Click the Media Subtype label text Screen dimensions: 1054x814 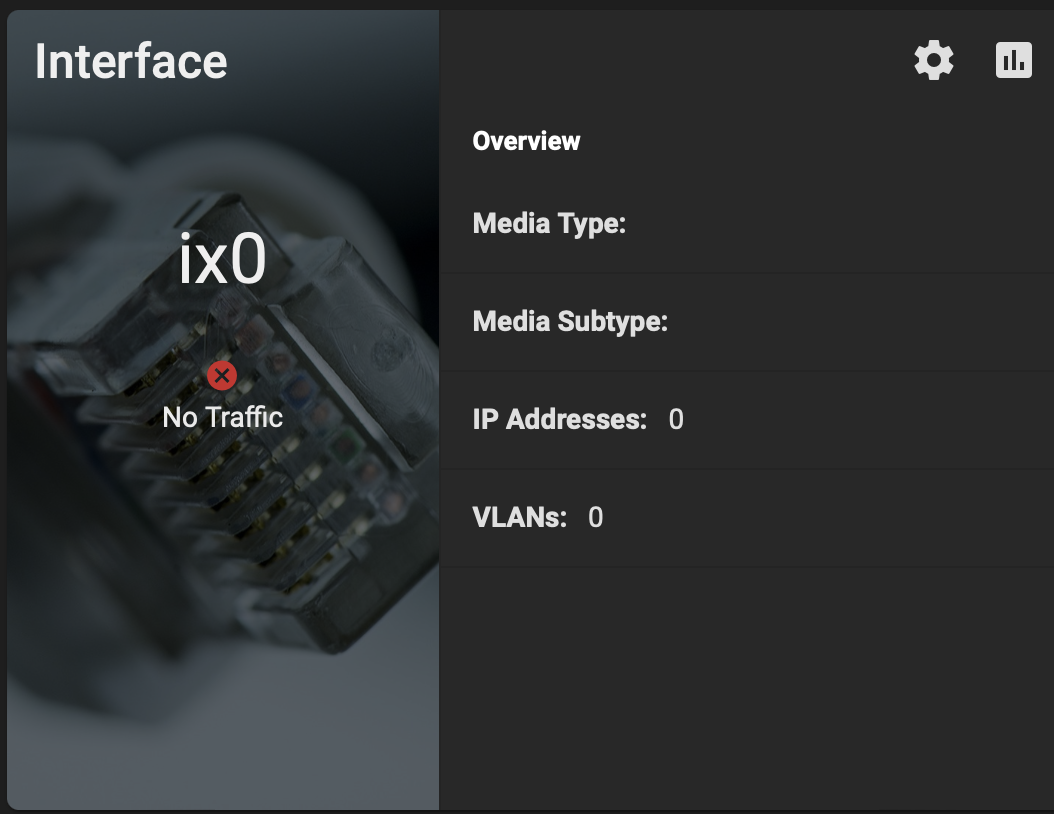tap(570, 322)
